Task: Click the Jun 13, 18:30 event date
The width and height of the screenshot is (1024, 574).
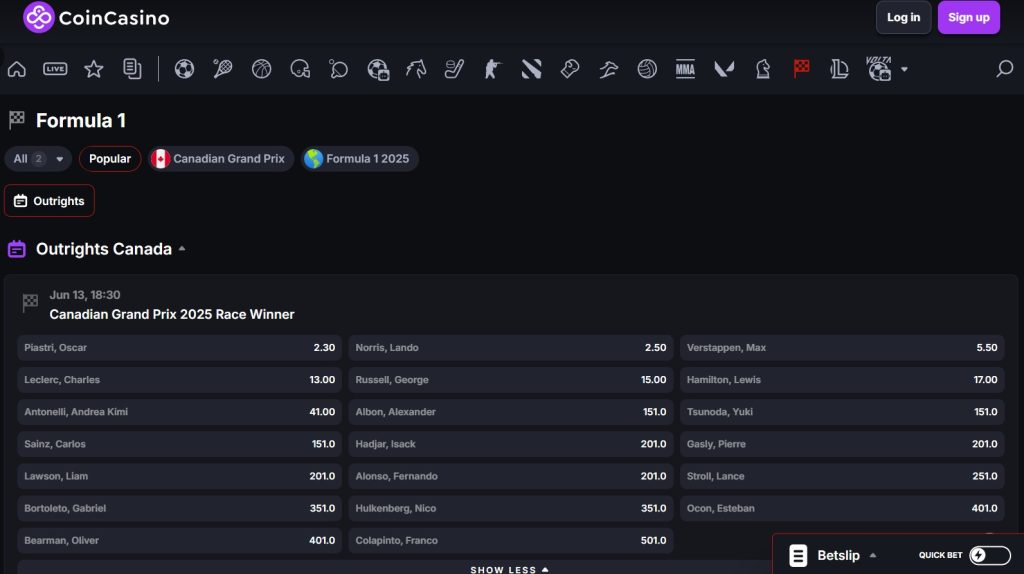Action: pyautogui.click(x=85, y=295)
